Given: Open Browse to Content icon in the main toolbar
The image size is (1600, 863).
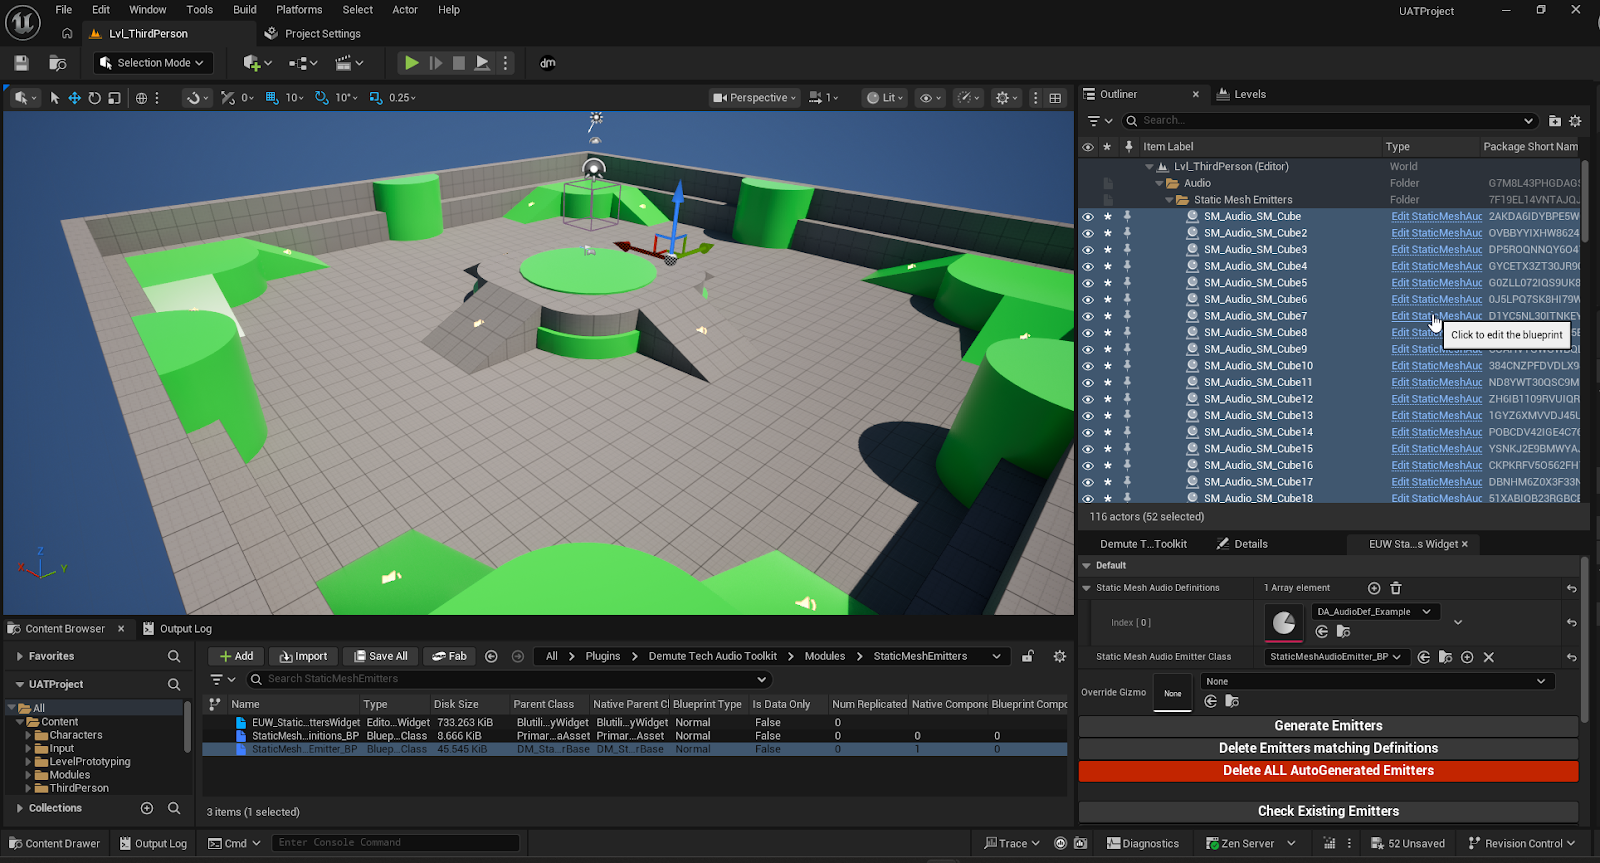Looking at the screenshot, I should tap(58, 63).
